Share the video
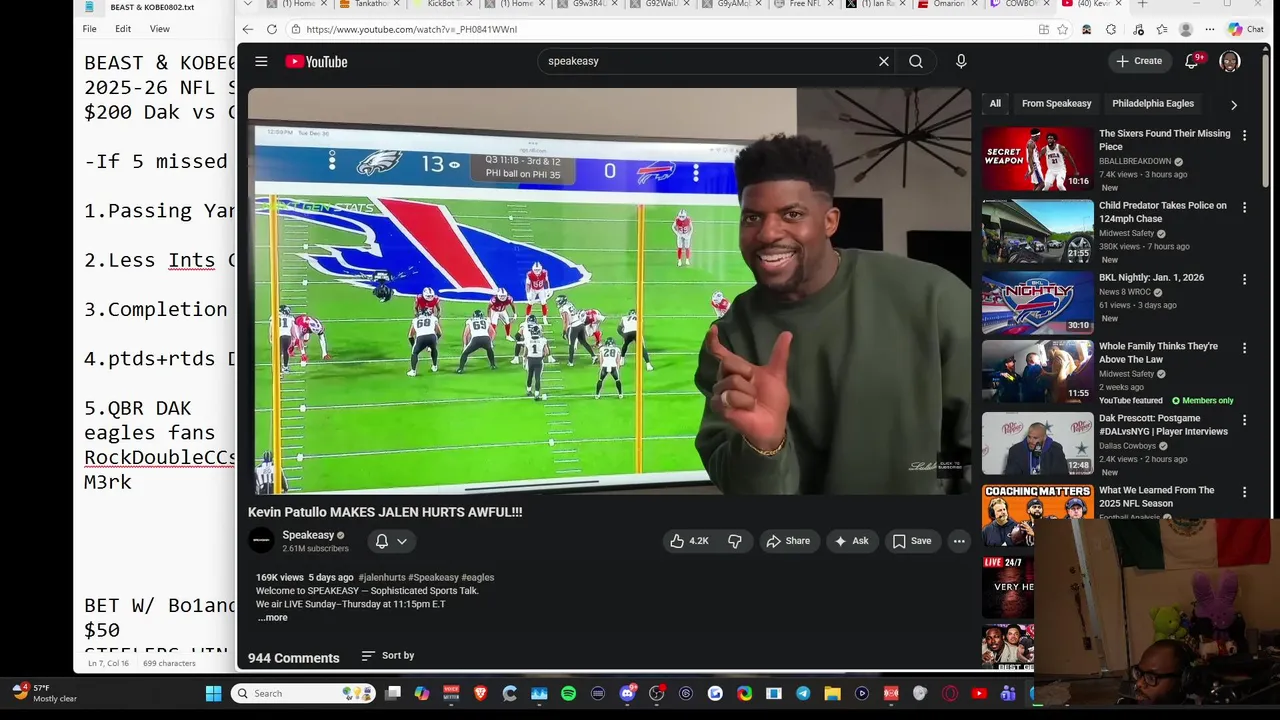Screen dimensions: 1280x720 click(x=788, y=541)
